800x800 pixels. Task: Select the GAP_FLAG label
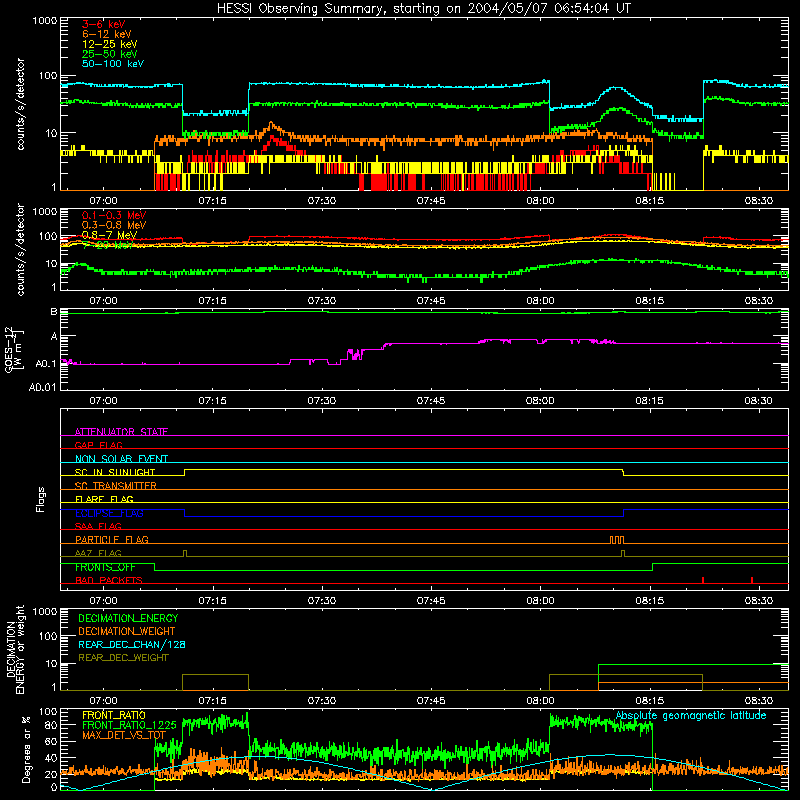(98, 445)
